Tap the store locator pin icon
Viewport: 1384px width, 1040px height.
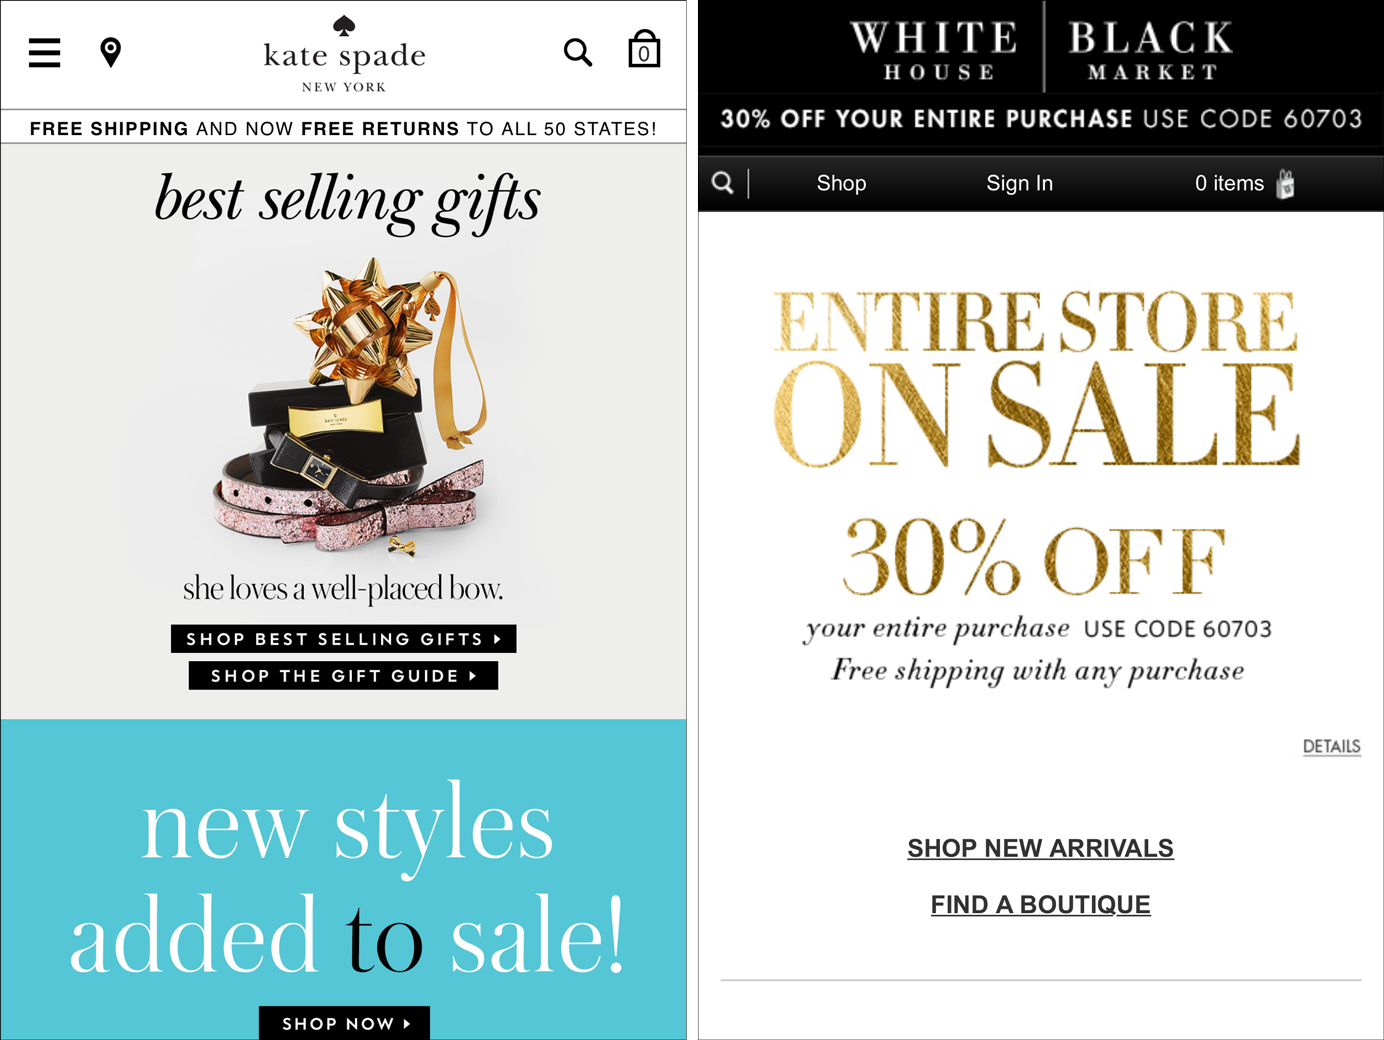click(x=111, y=52)
